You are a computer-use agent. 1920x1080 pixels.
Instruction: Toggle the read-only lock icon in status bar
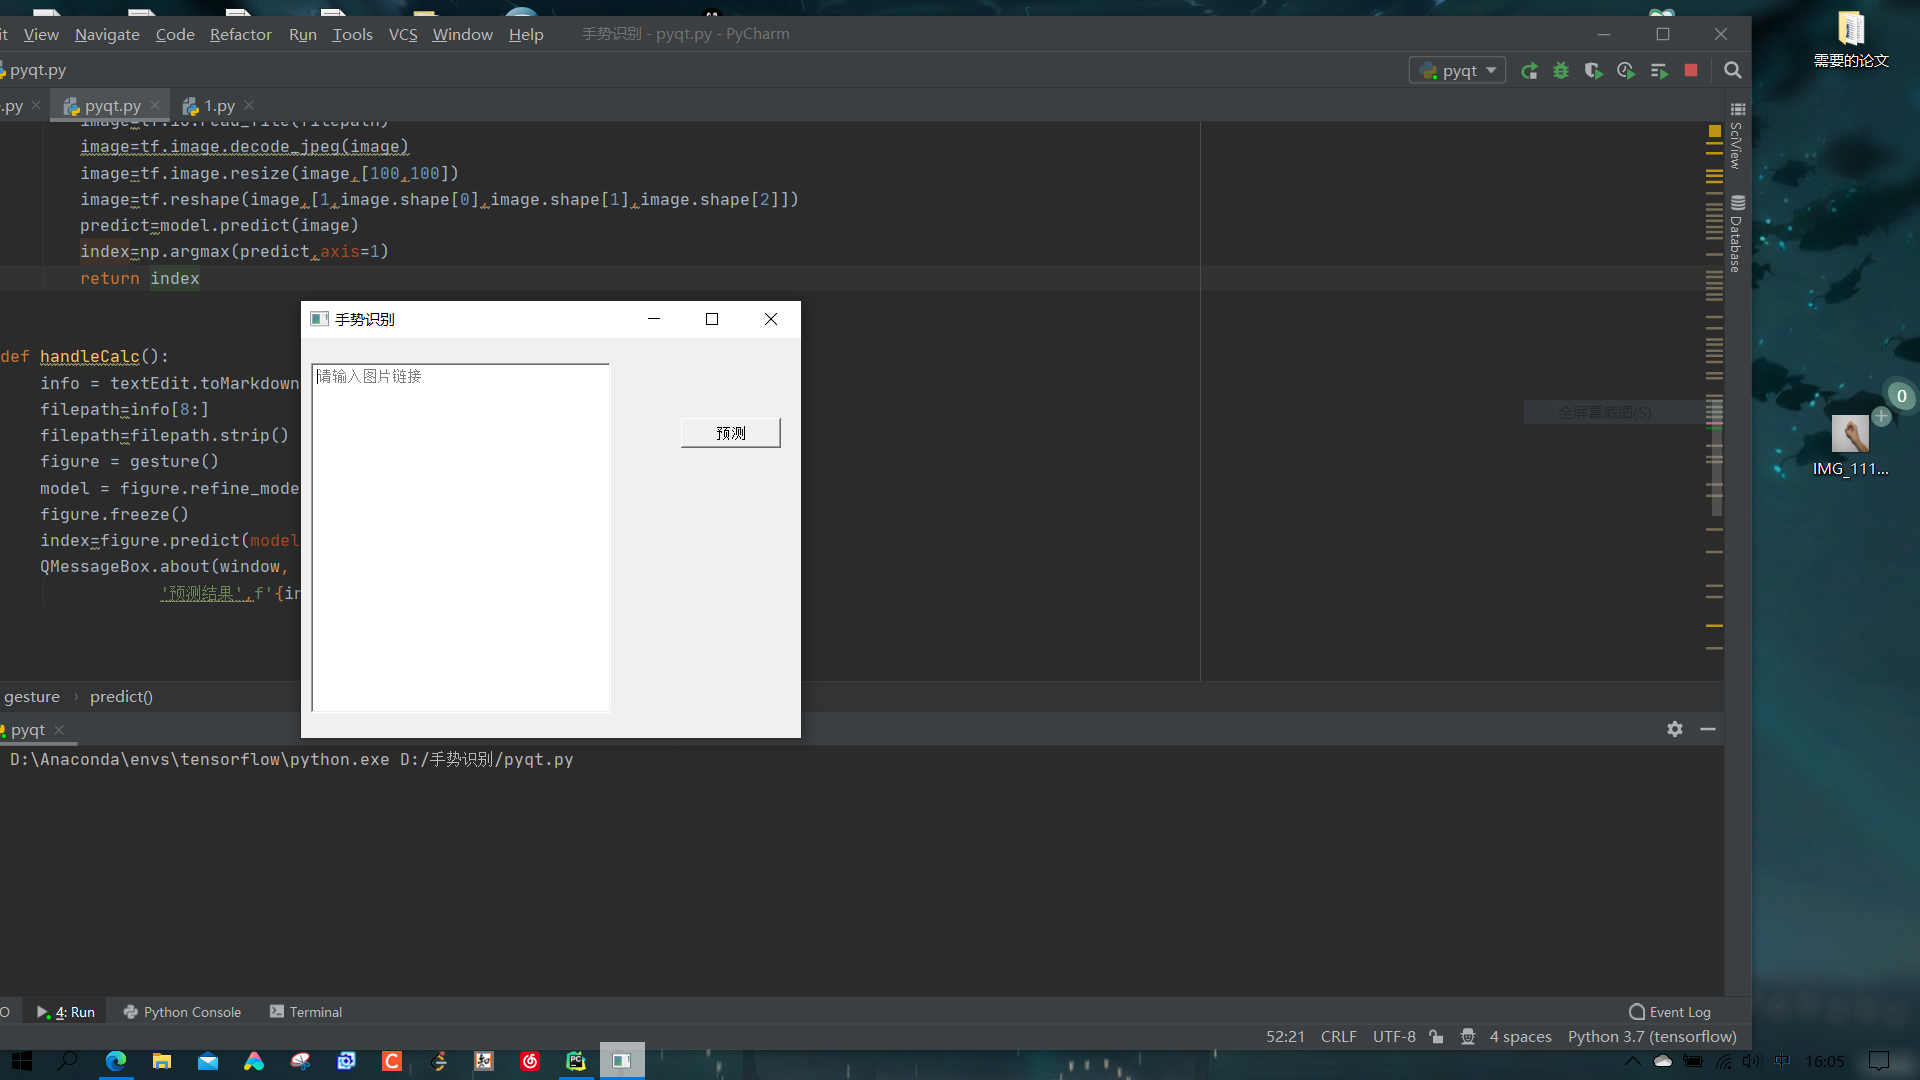[x=1436, y=1037]
